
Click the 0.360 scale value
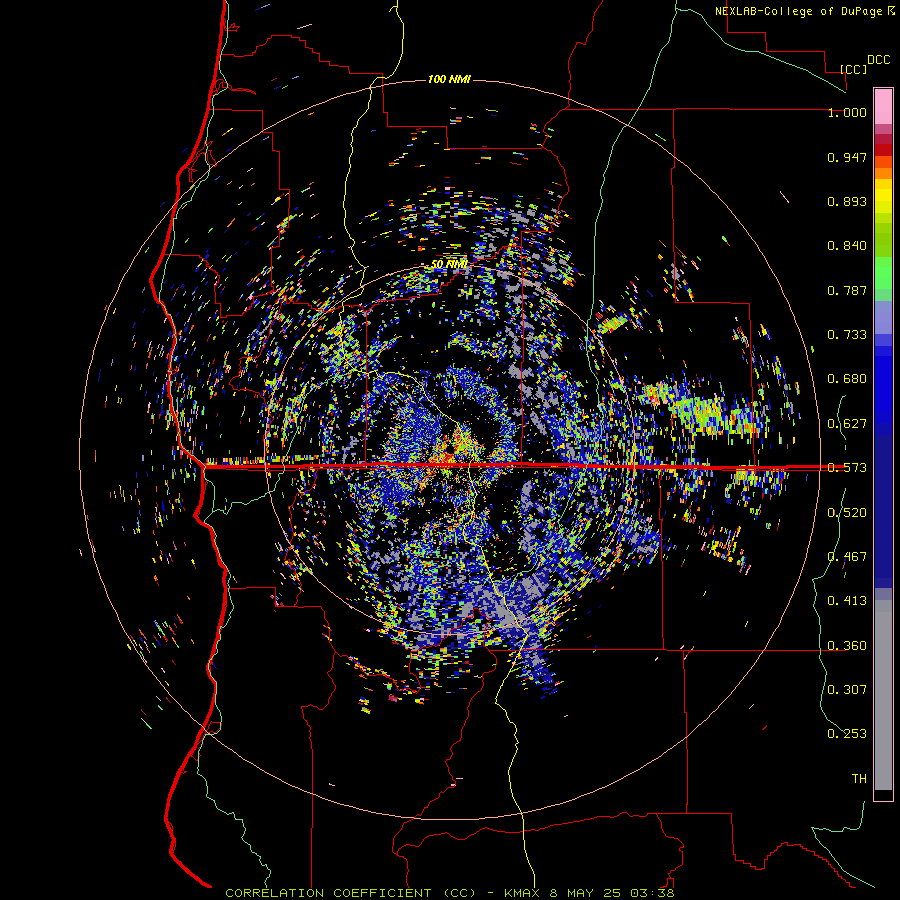[x=847, y=646]
